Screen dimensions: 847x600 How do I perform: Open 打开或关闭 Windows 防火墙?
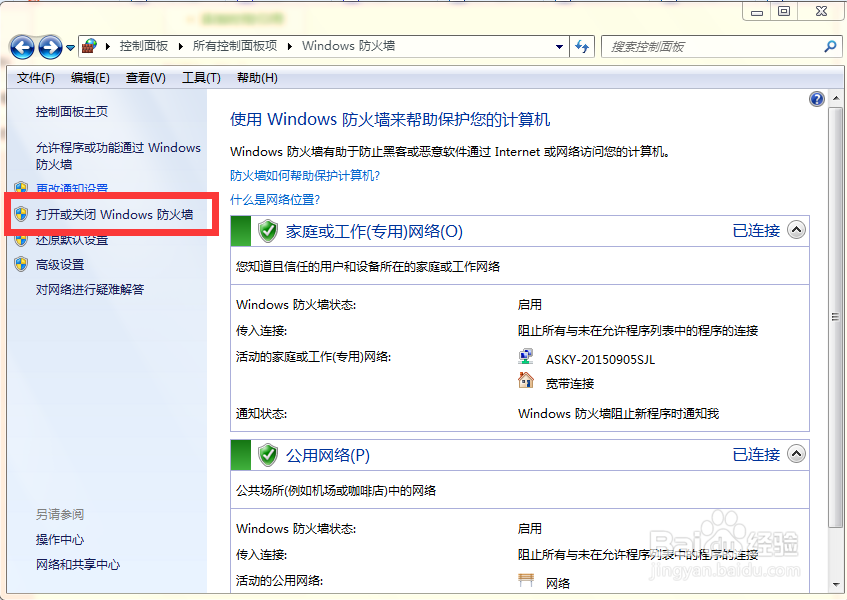[115, 214]
